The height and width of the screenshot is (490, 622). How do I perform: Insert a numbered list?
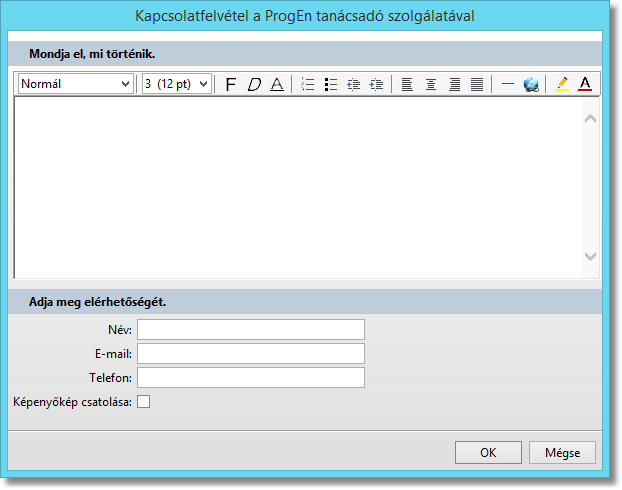[x=307, y=84]
